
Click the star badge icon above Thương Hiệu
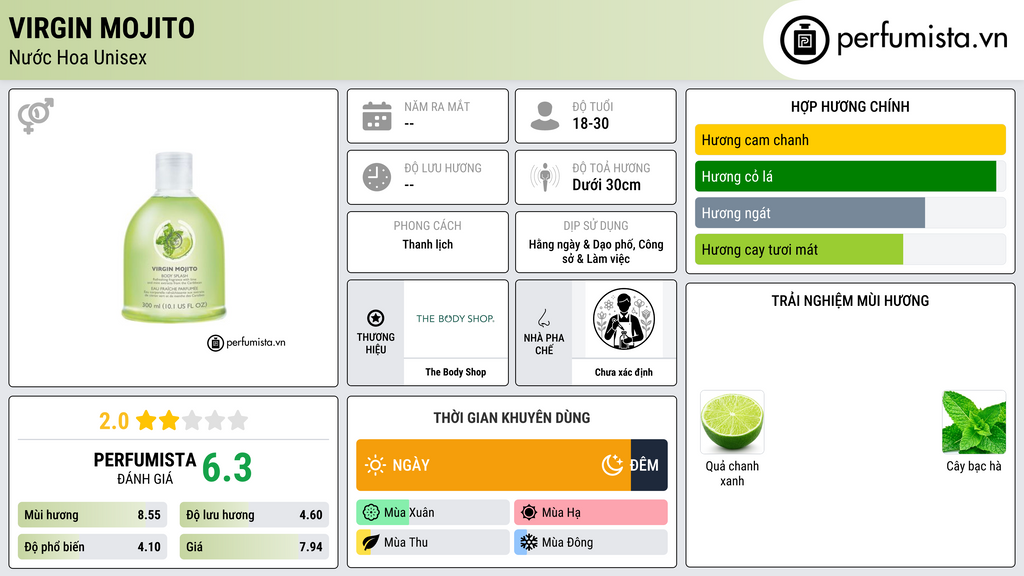coord(376,318)
